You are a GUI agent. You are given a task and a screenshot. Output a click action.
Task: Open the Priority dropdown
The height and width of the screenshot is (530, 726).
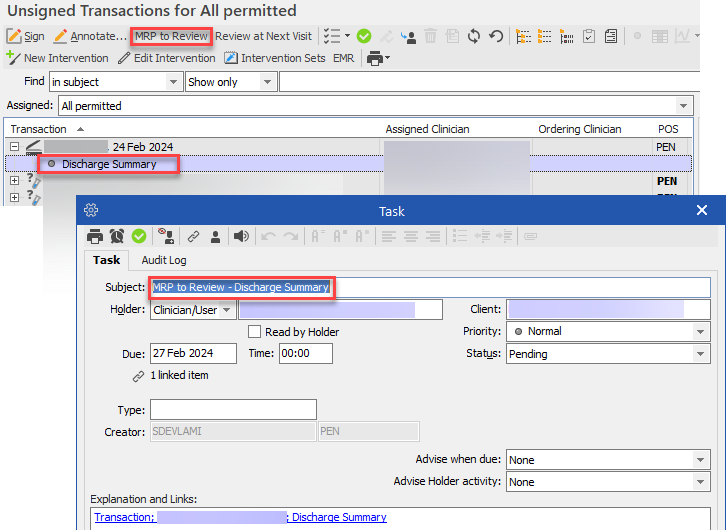pyautogui.click(x=700, y=331)
